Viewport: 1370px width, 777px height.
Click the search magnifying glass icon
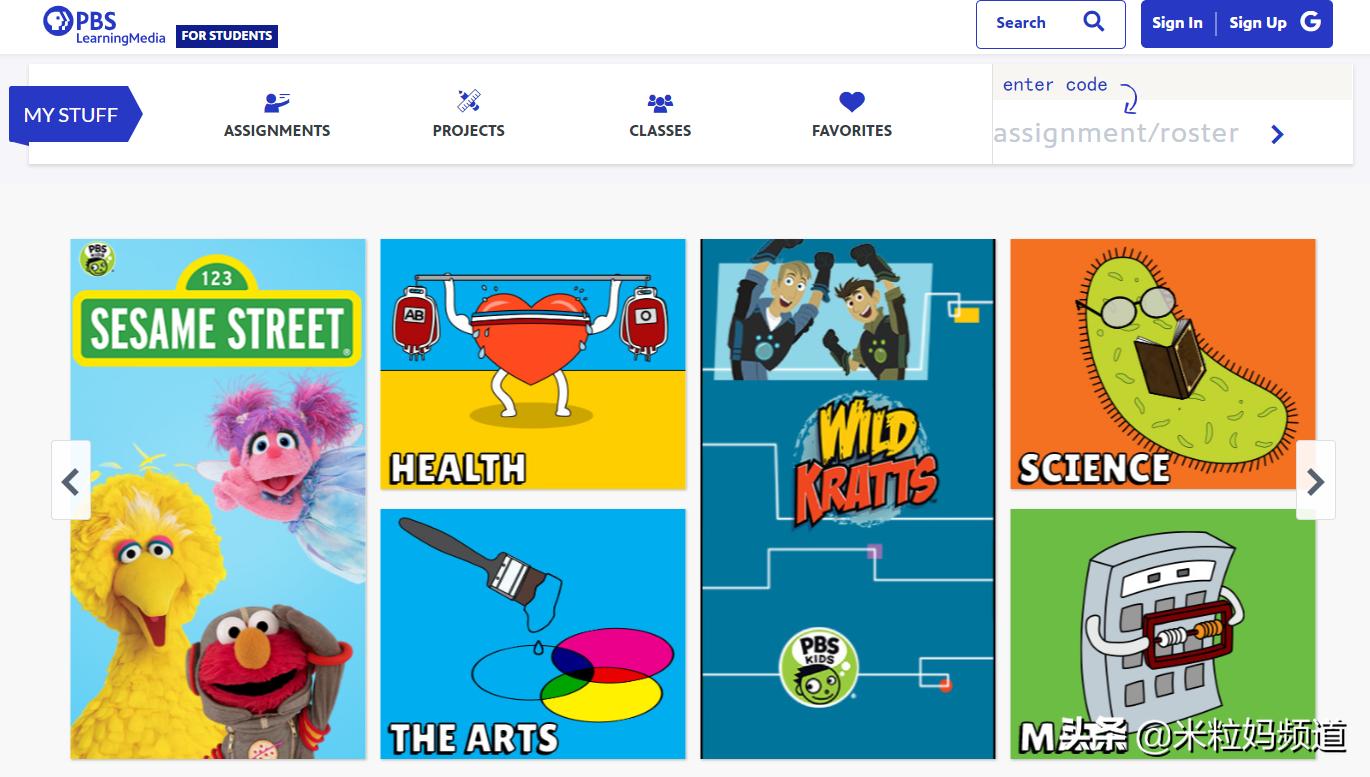click(x=1094, y=22)
